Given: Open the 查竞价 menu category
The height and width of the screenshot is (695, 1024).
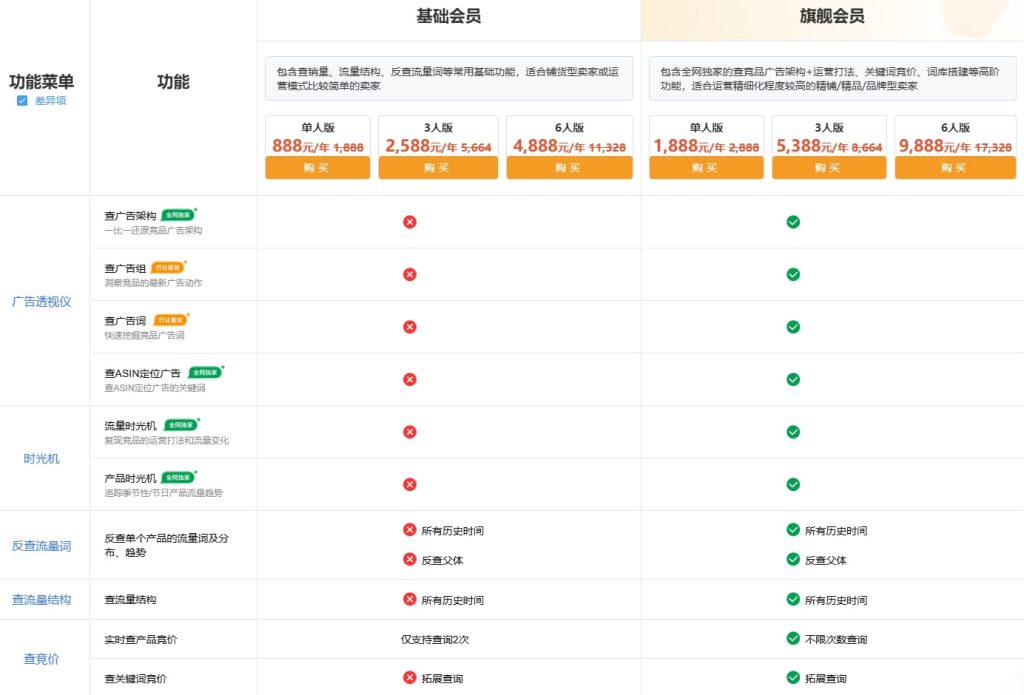Looking at the screenshot, I should click(42, 659).
